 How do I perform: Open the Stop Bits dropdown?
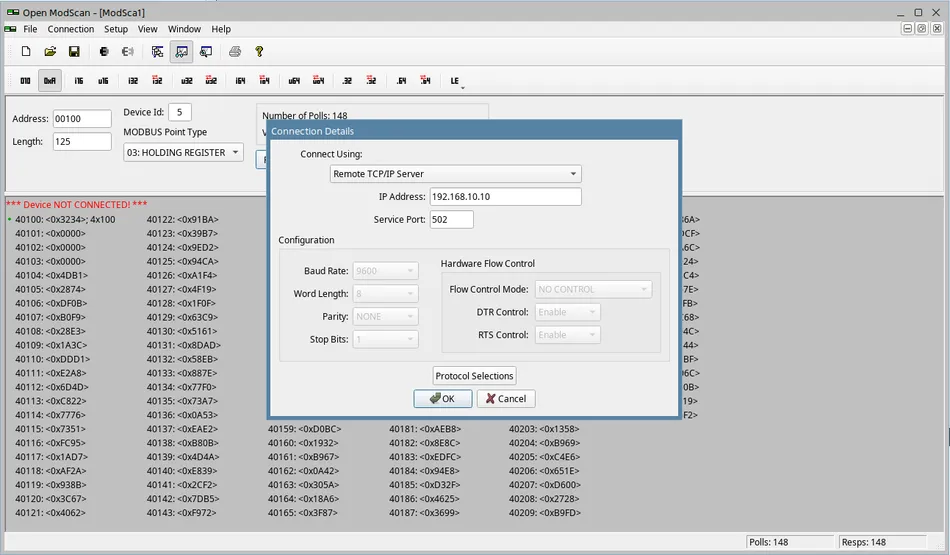coord(385,339)
